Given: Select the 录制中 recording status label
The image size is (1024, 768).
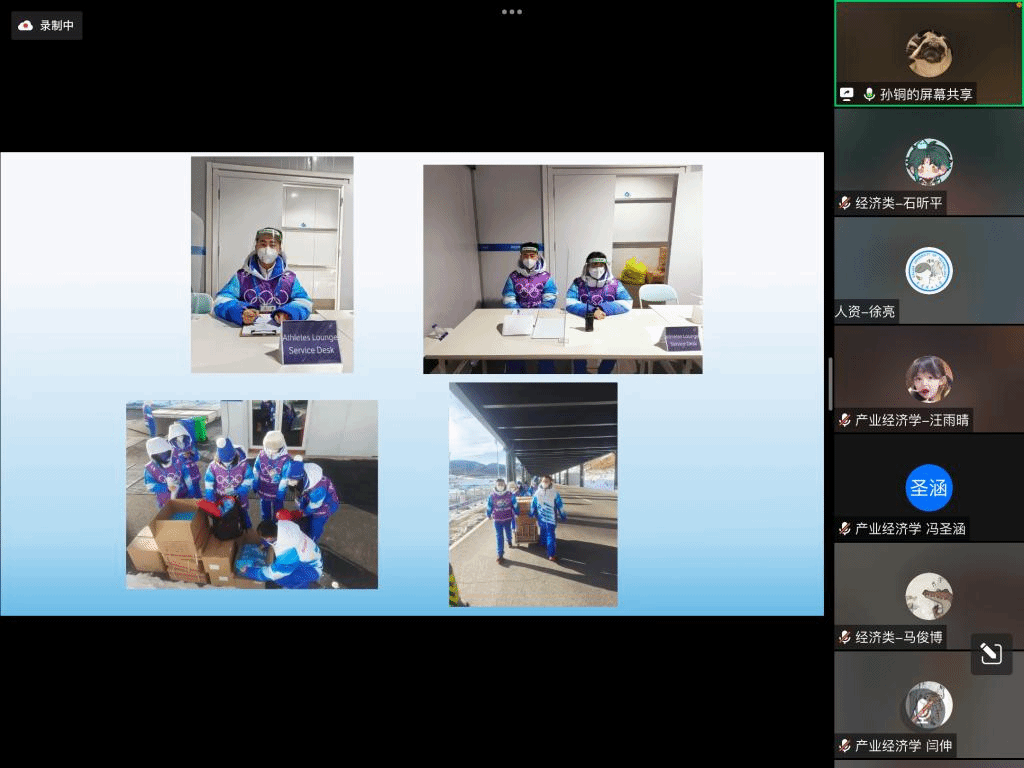Looking at the screenshot, I should tap(57, 26).
